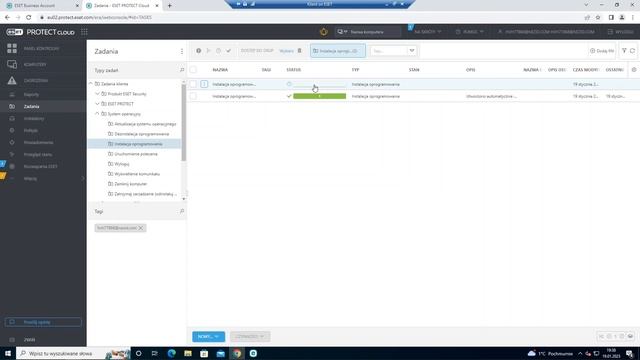
Task: Click the WYLOGUJ logout button
Action: tap(620, 32)
